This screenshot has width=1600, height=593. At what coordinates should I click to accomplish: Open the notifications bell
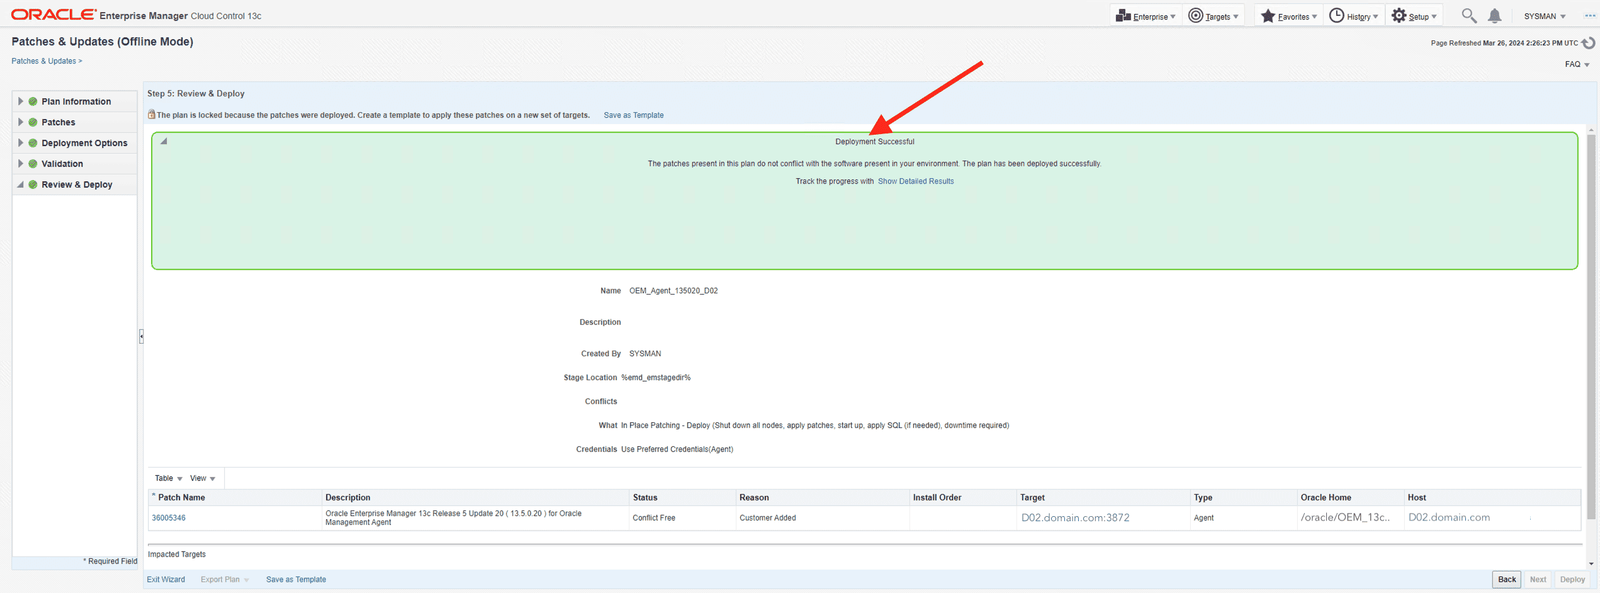coord(1494,16)
